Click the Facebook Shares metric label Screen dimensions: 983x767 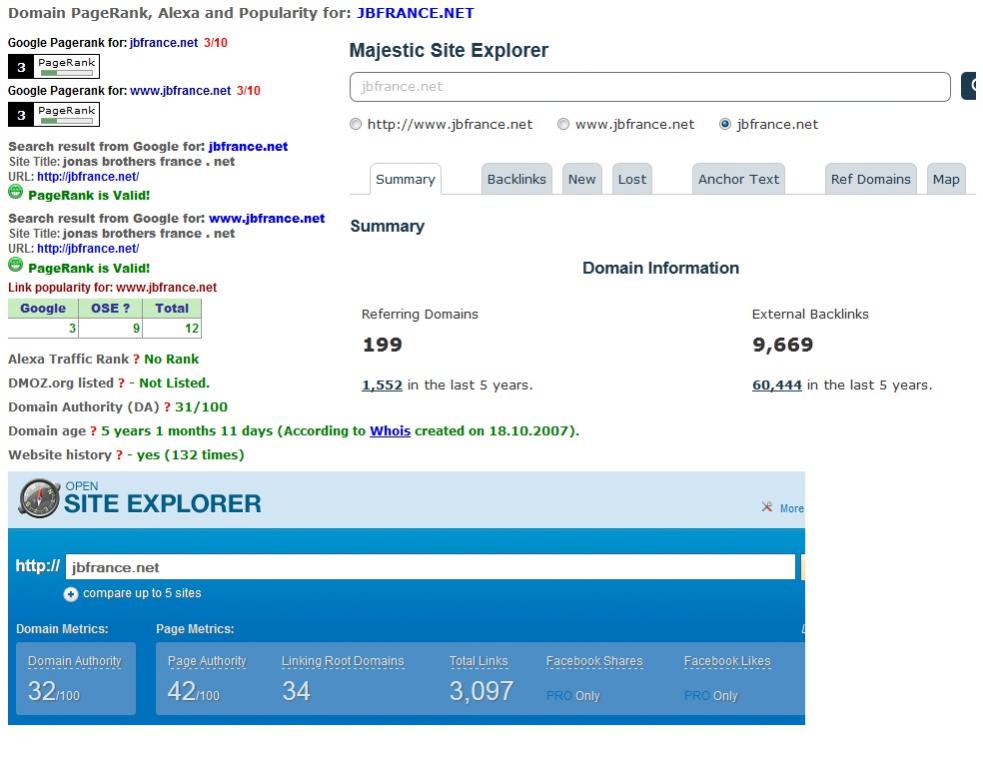click(x=594, y=661)
